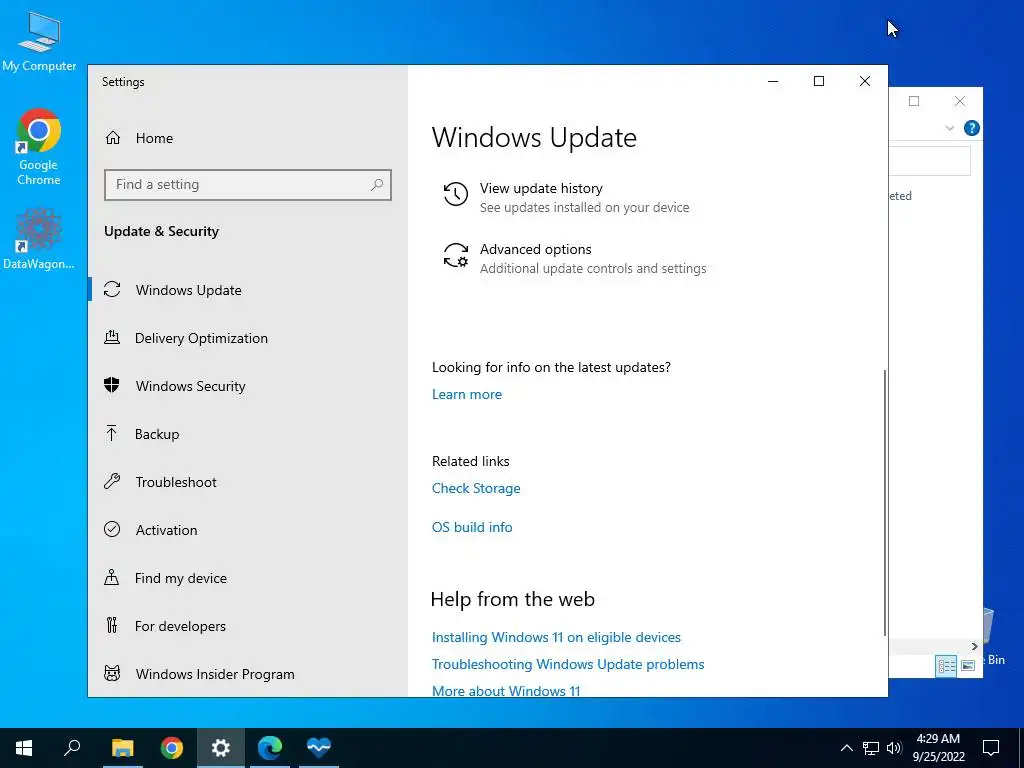Go to Delivery Optimization settings
Viewport: 1024px width, 768px height.
201,338
